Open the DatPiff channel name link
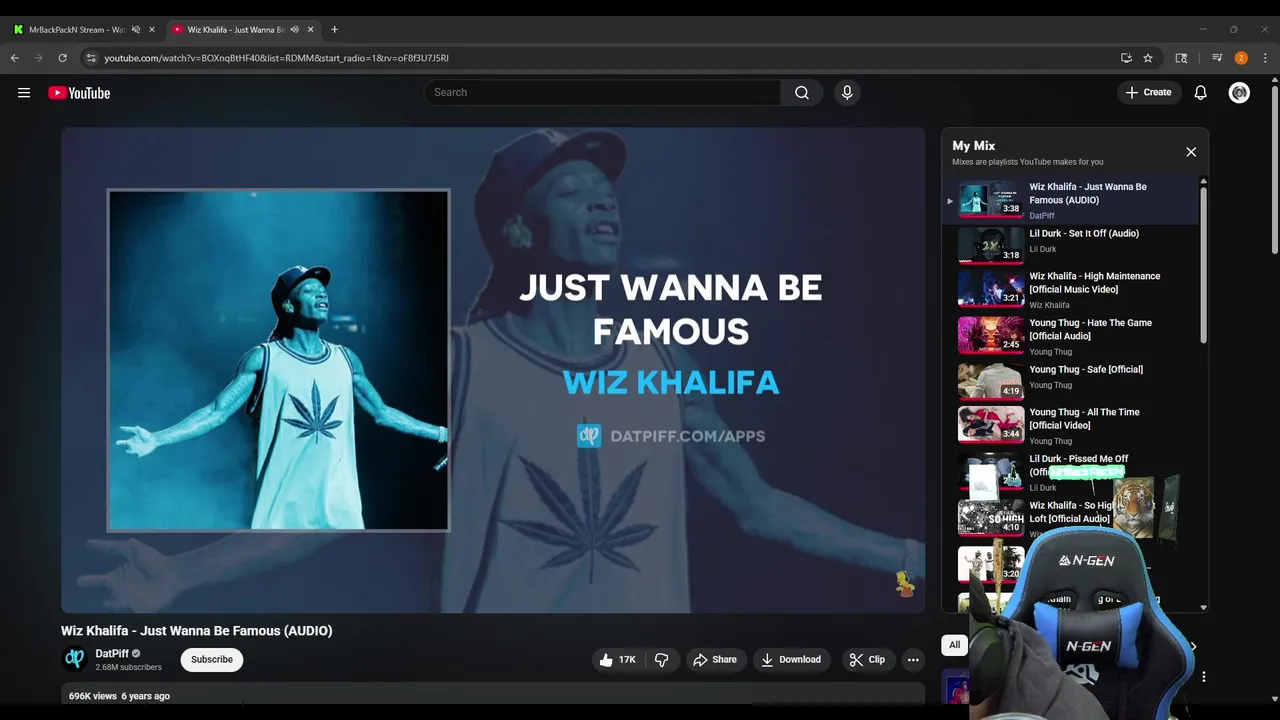 112,654
